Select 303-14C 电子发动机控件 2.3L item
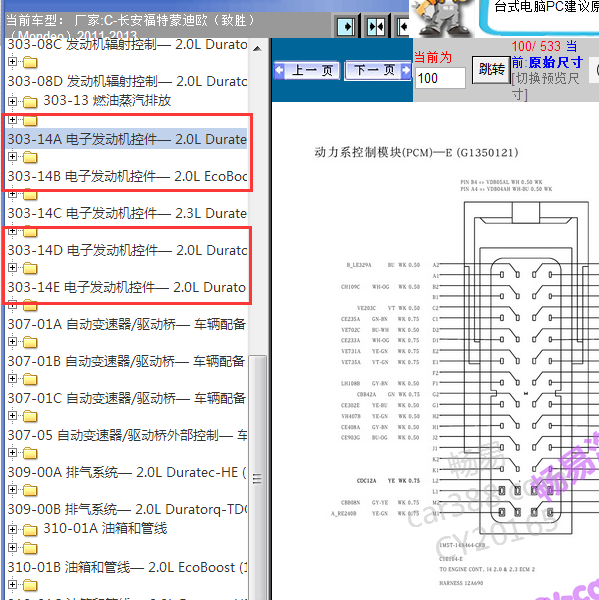 pyautogui.click(x=127, y=213)
